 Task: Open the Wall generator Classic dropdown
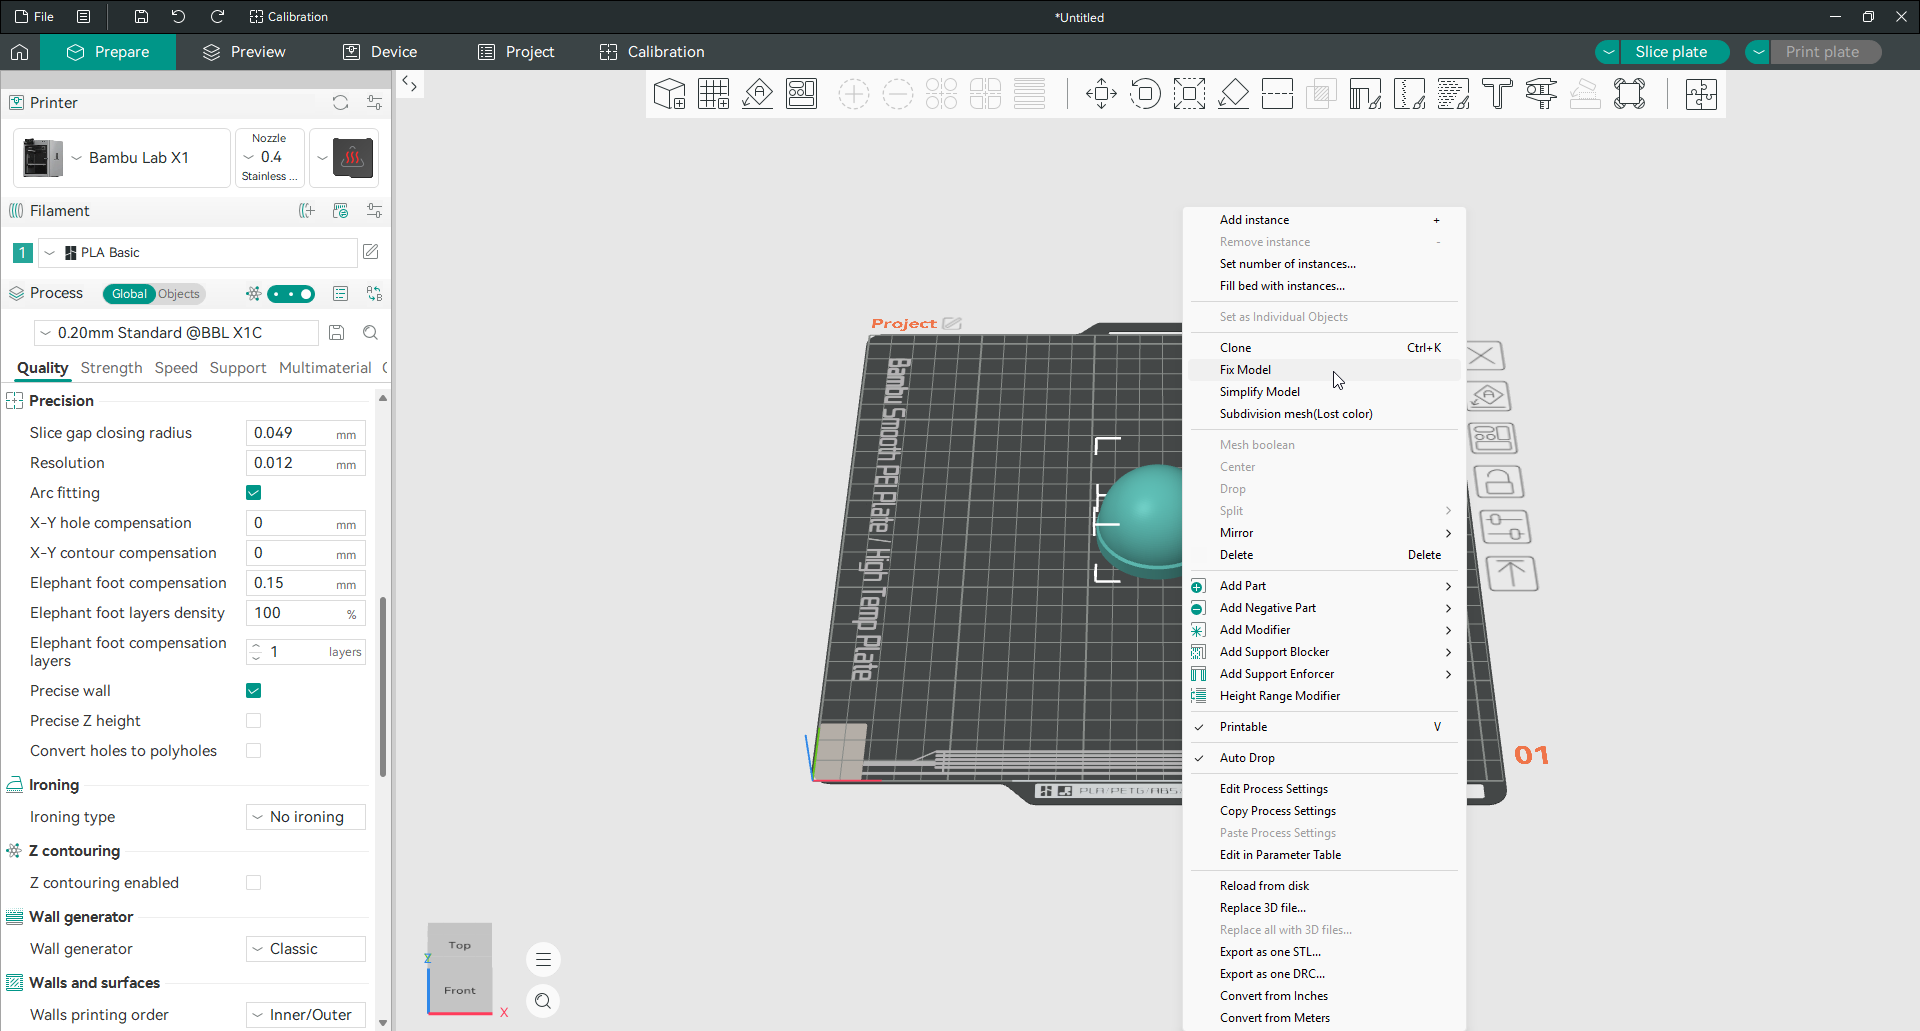306,949
